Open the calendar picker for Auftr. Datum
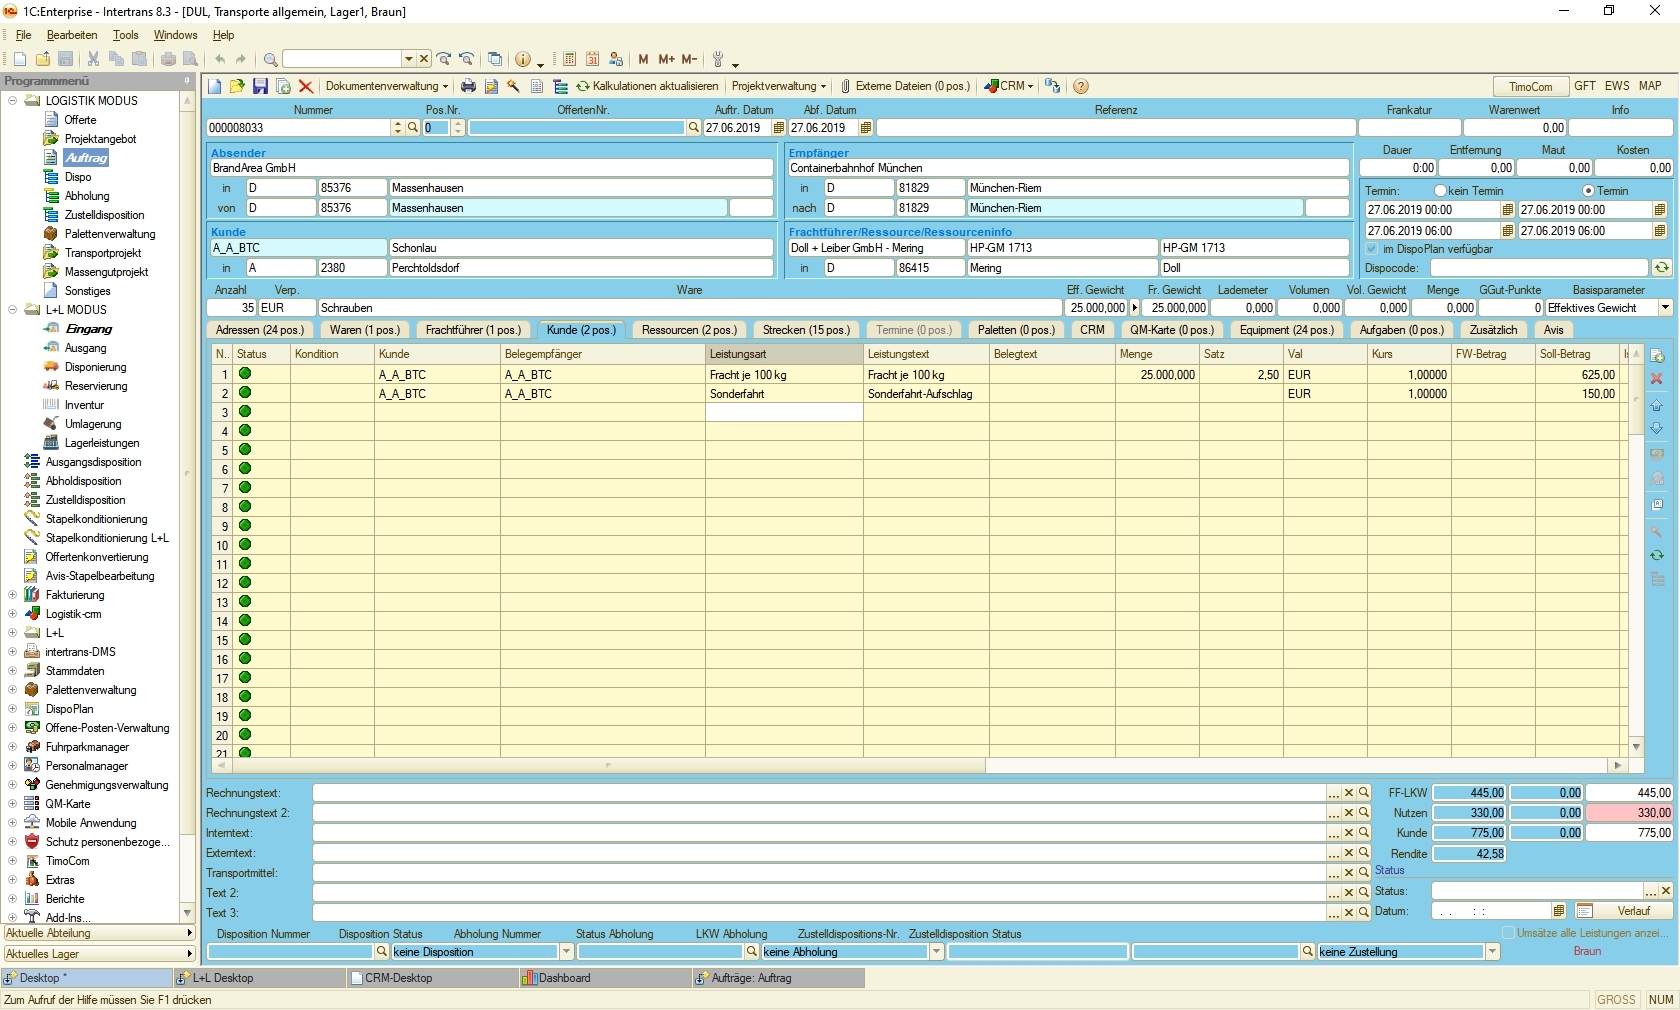The height and width of the screenshot is (1010, 1680). pos(779,128)
